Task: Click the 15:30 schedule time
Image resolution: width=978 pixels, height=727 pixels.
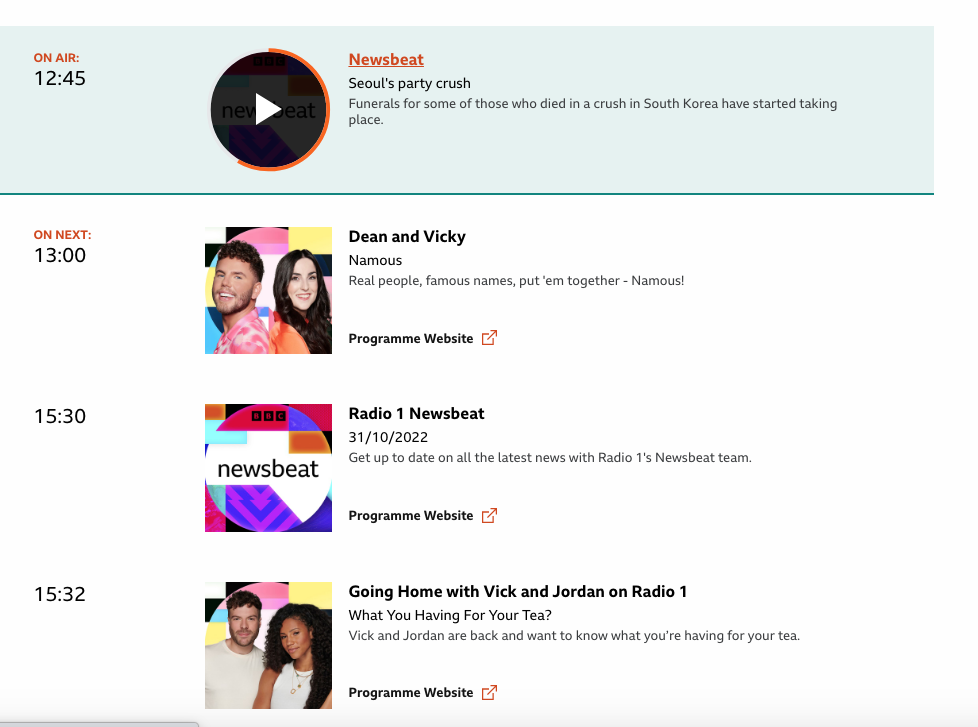Action: tap(60, 416)
